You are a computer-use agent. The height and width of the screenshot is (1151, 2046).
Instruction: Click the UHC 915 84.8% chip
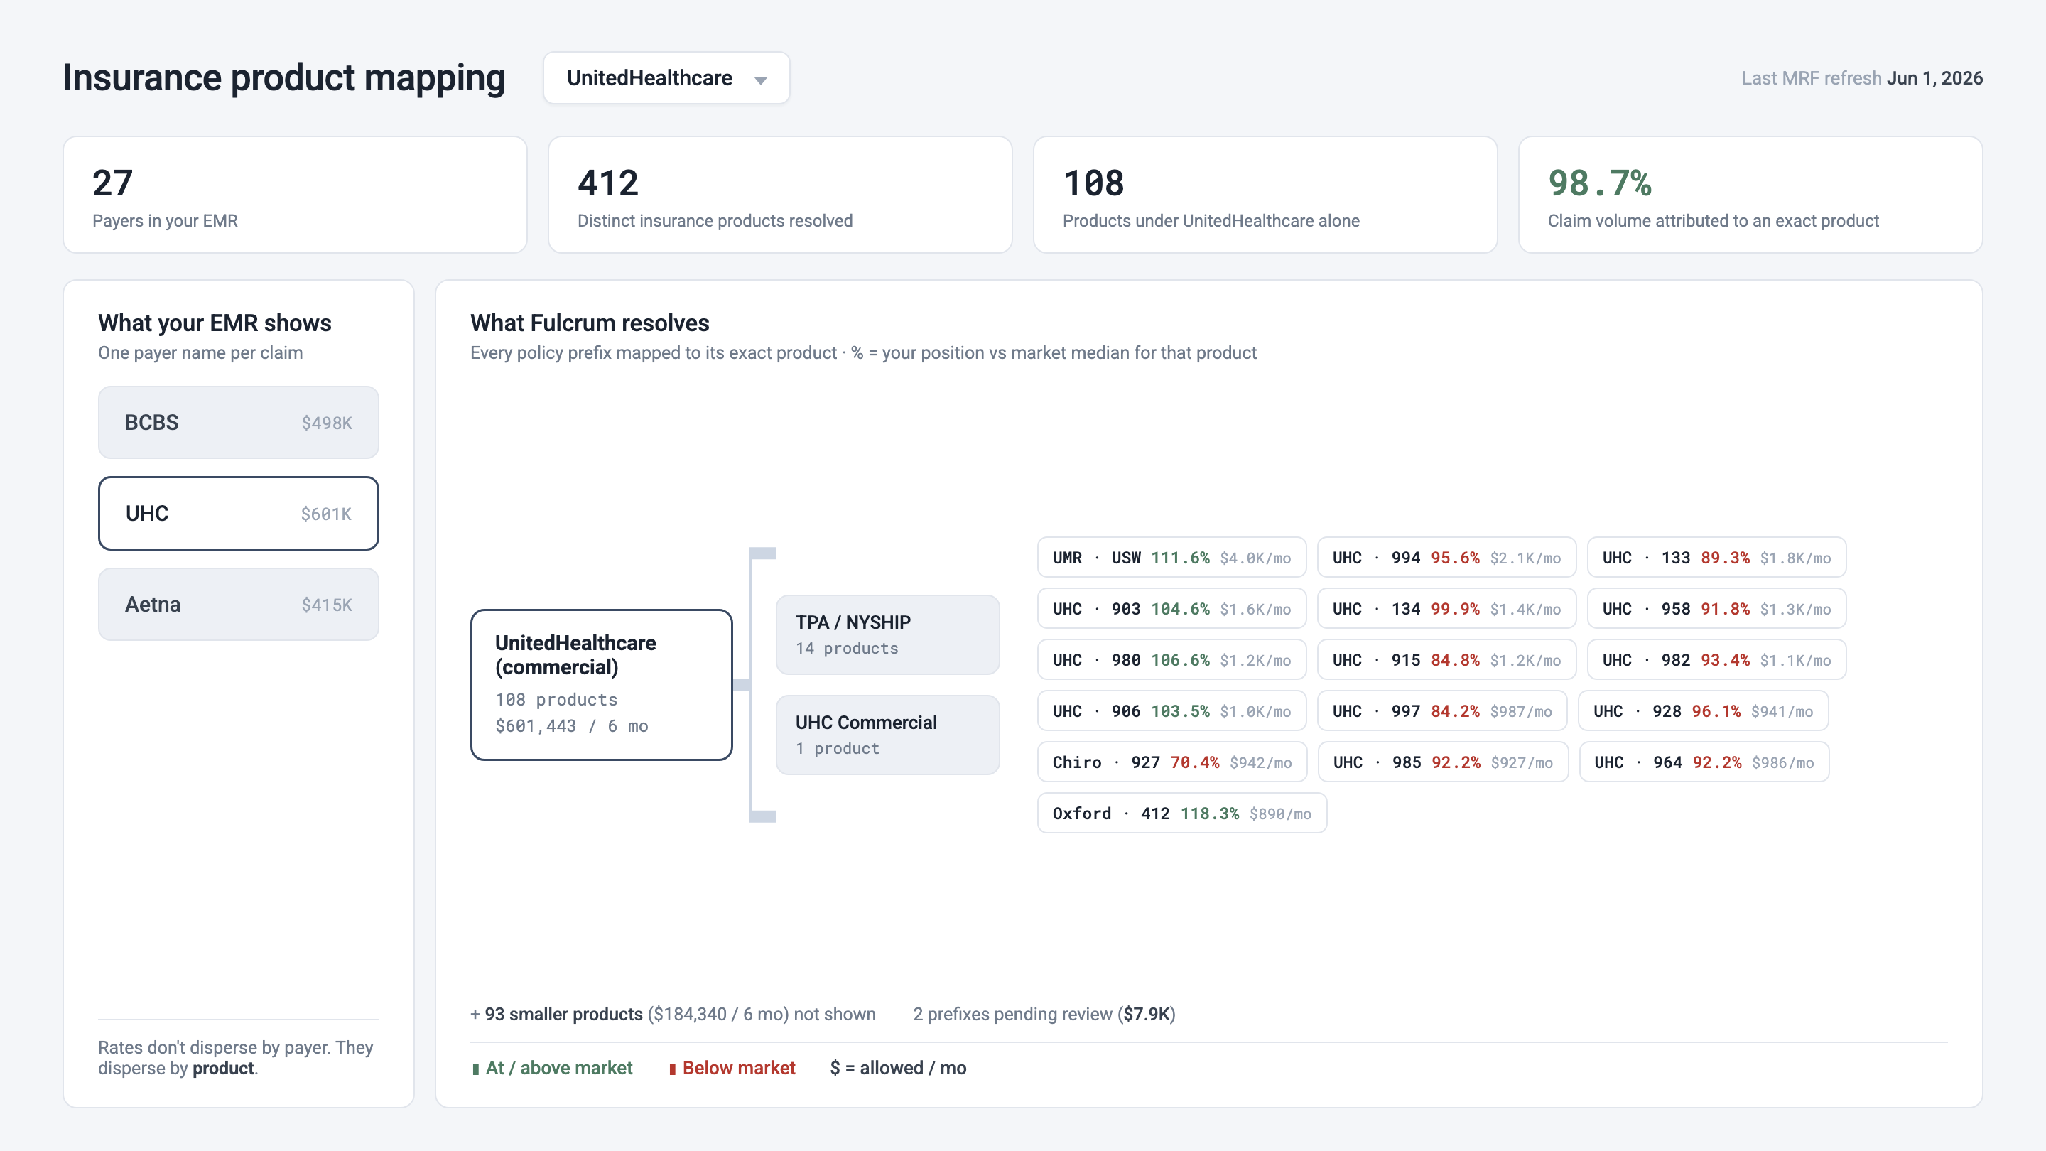click(x=1447, y=660)
